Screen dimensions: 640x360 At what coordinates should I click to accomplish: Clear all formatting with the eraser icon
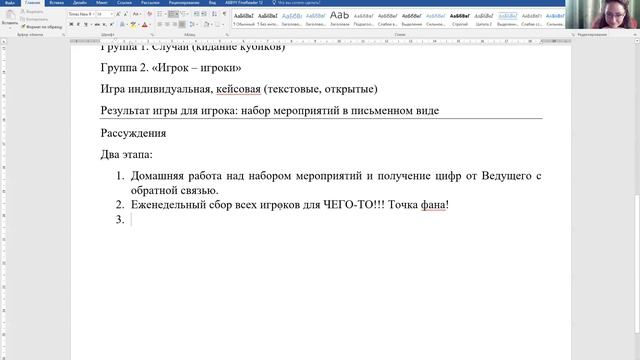point(149,14)
